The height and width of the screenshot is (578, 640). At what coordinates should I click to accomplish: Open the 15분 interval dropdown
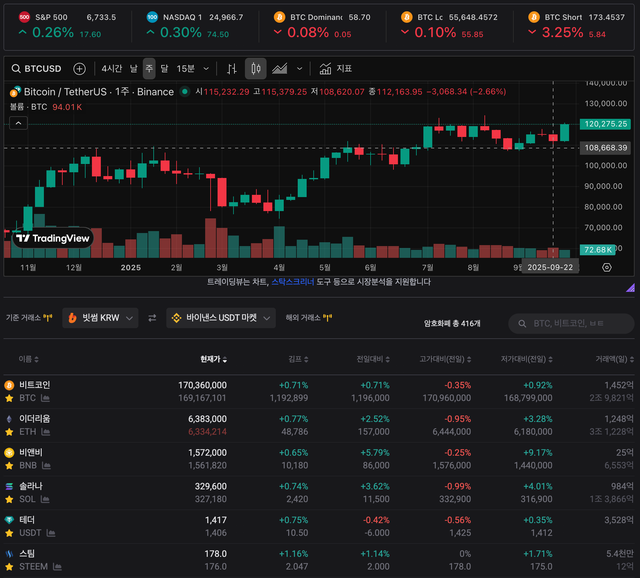tap(191, 69)
